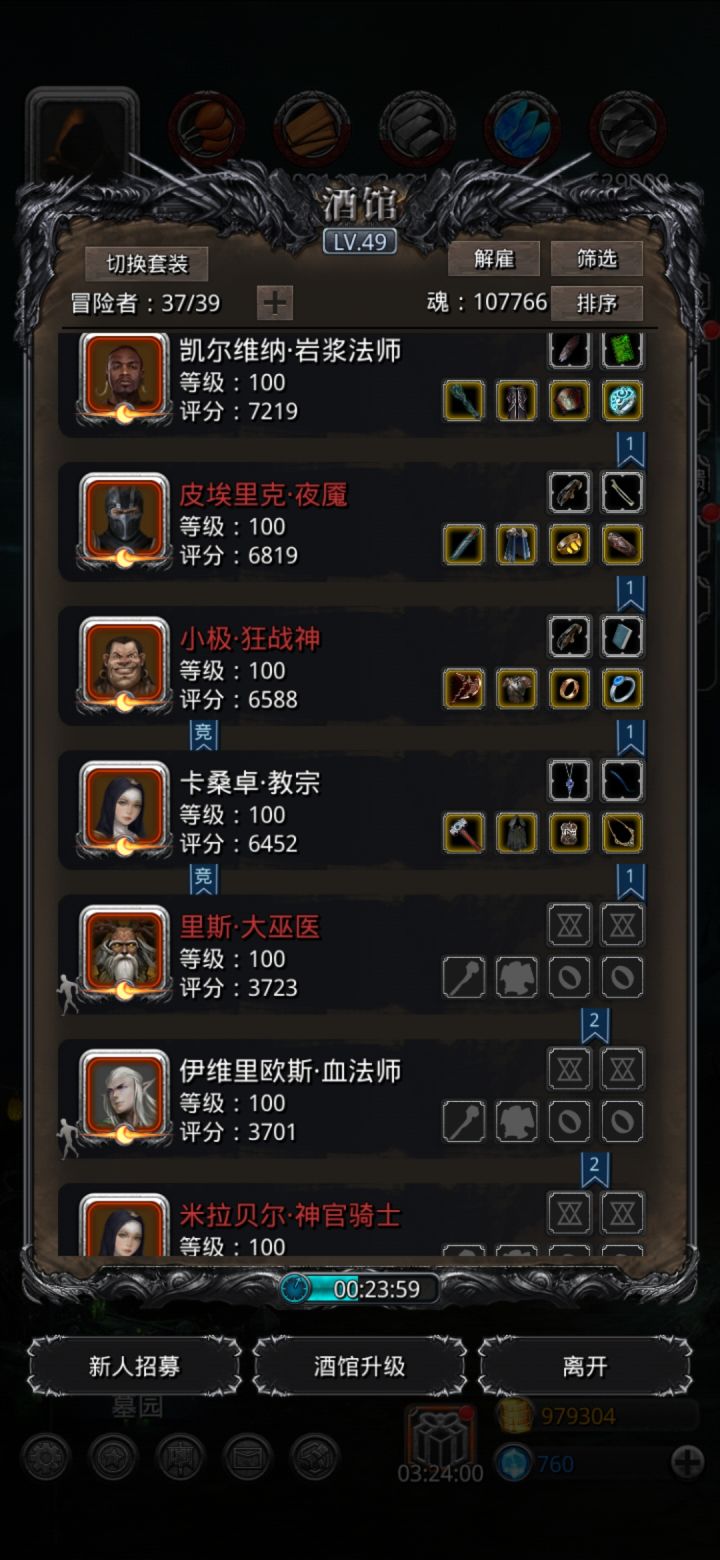Select 伊维里欧斯·血法师's empty armor slot
The width and height of the screenshot is (720, 1560).
[517, 1121]
